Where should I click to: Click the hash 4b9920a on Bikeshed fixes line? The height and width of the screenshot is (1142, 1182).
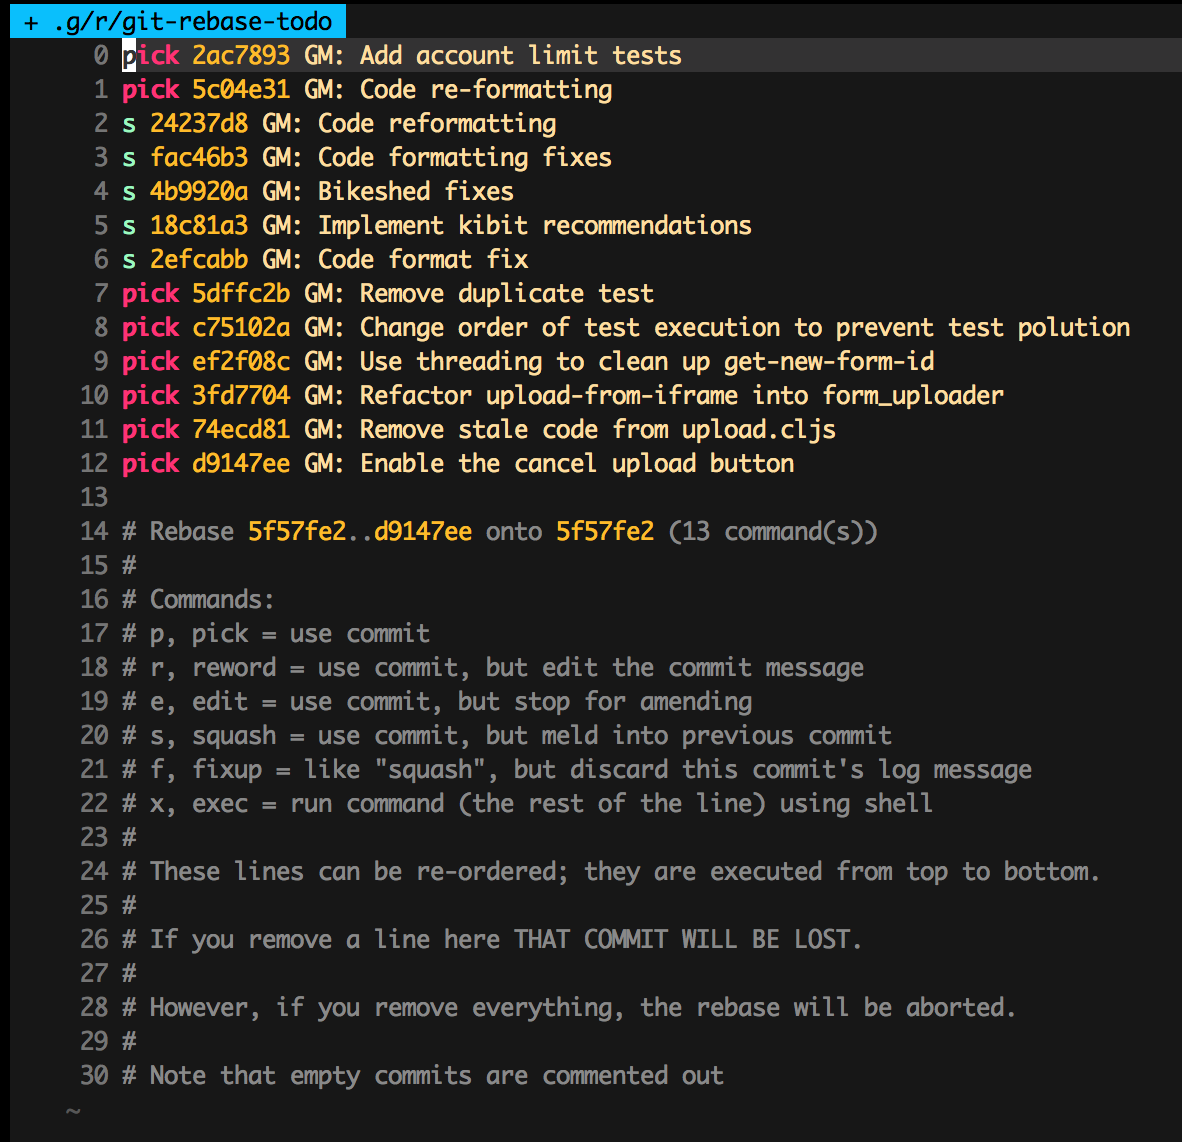[x=199, y=191]
